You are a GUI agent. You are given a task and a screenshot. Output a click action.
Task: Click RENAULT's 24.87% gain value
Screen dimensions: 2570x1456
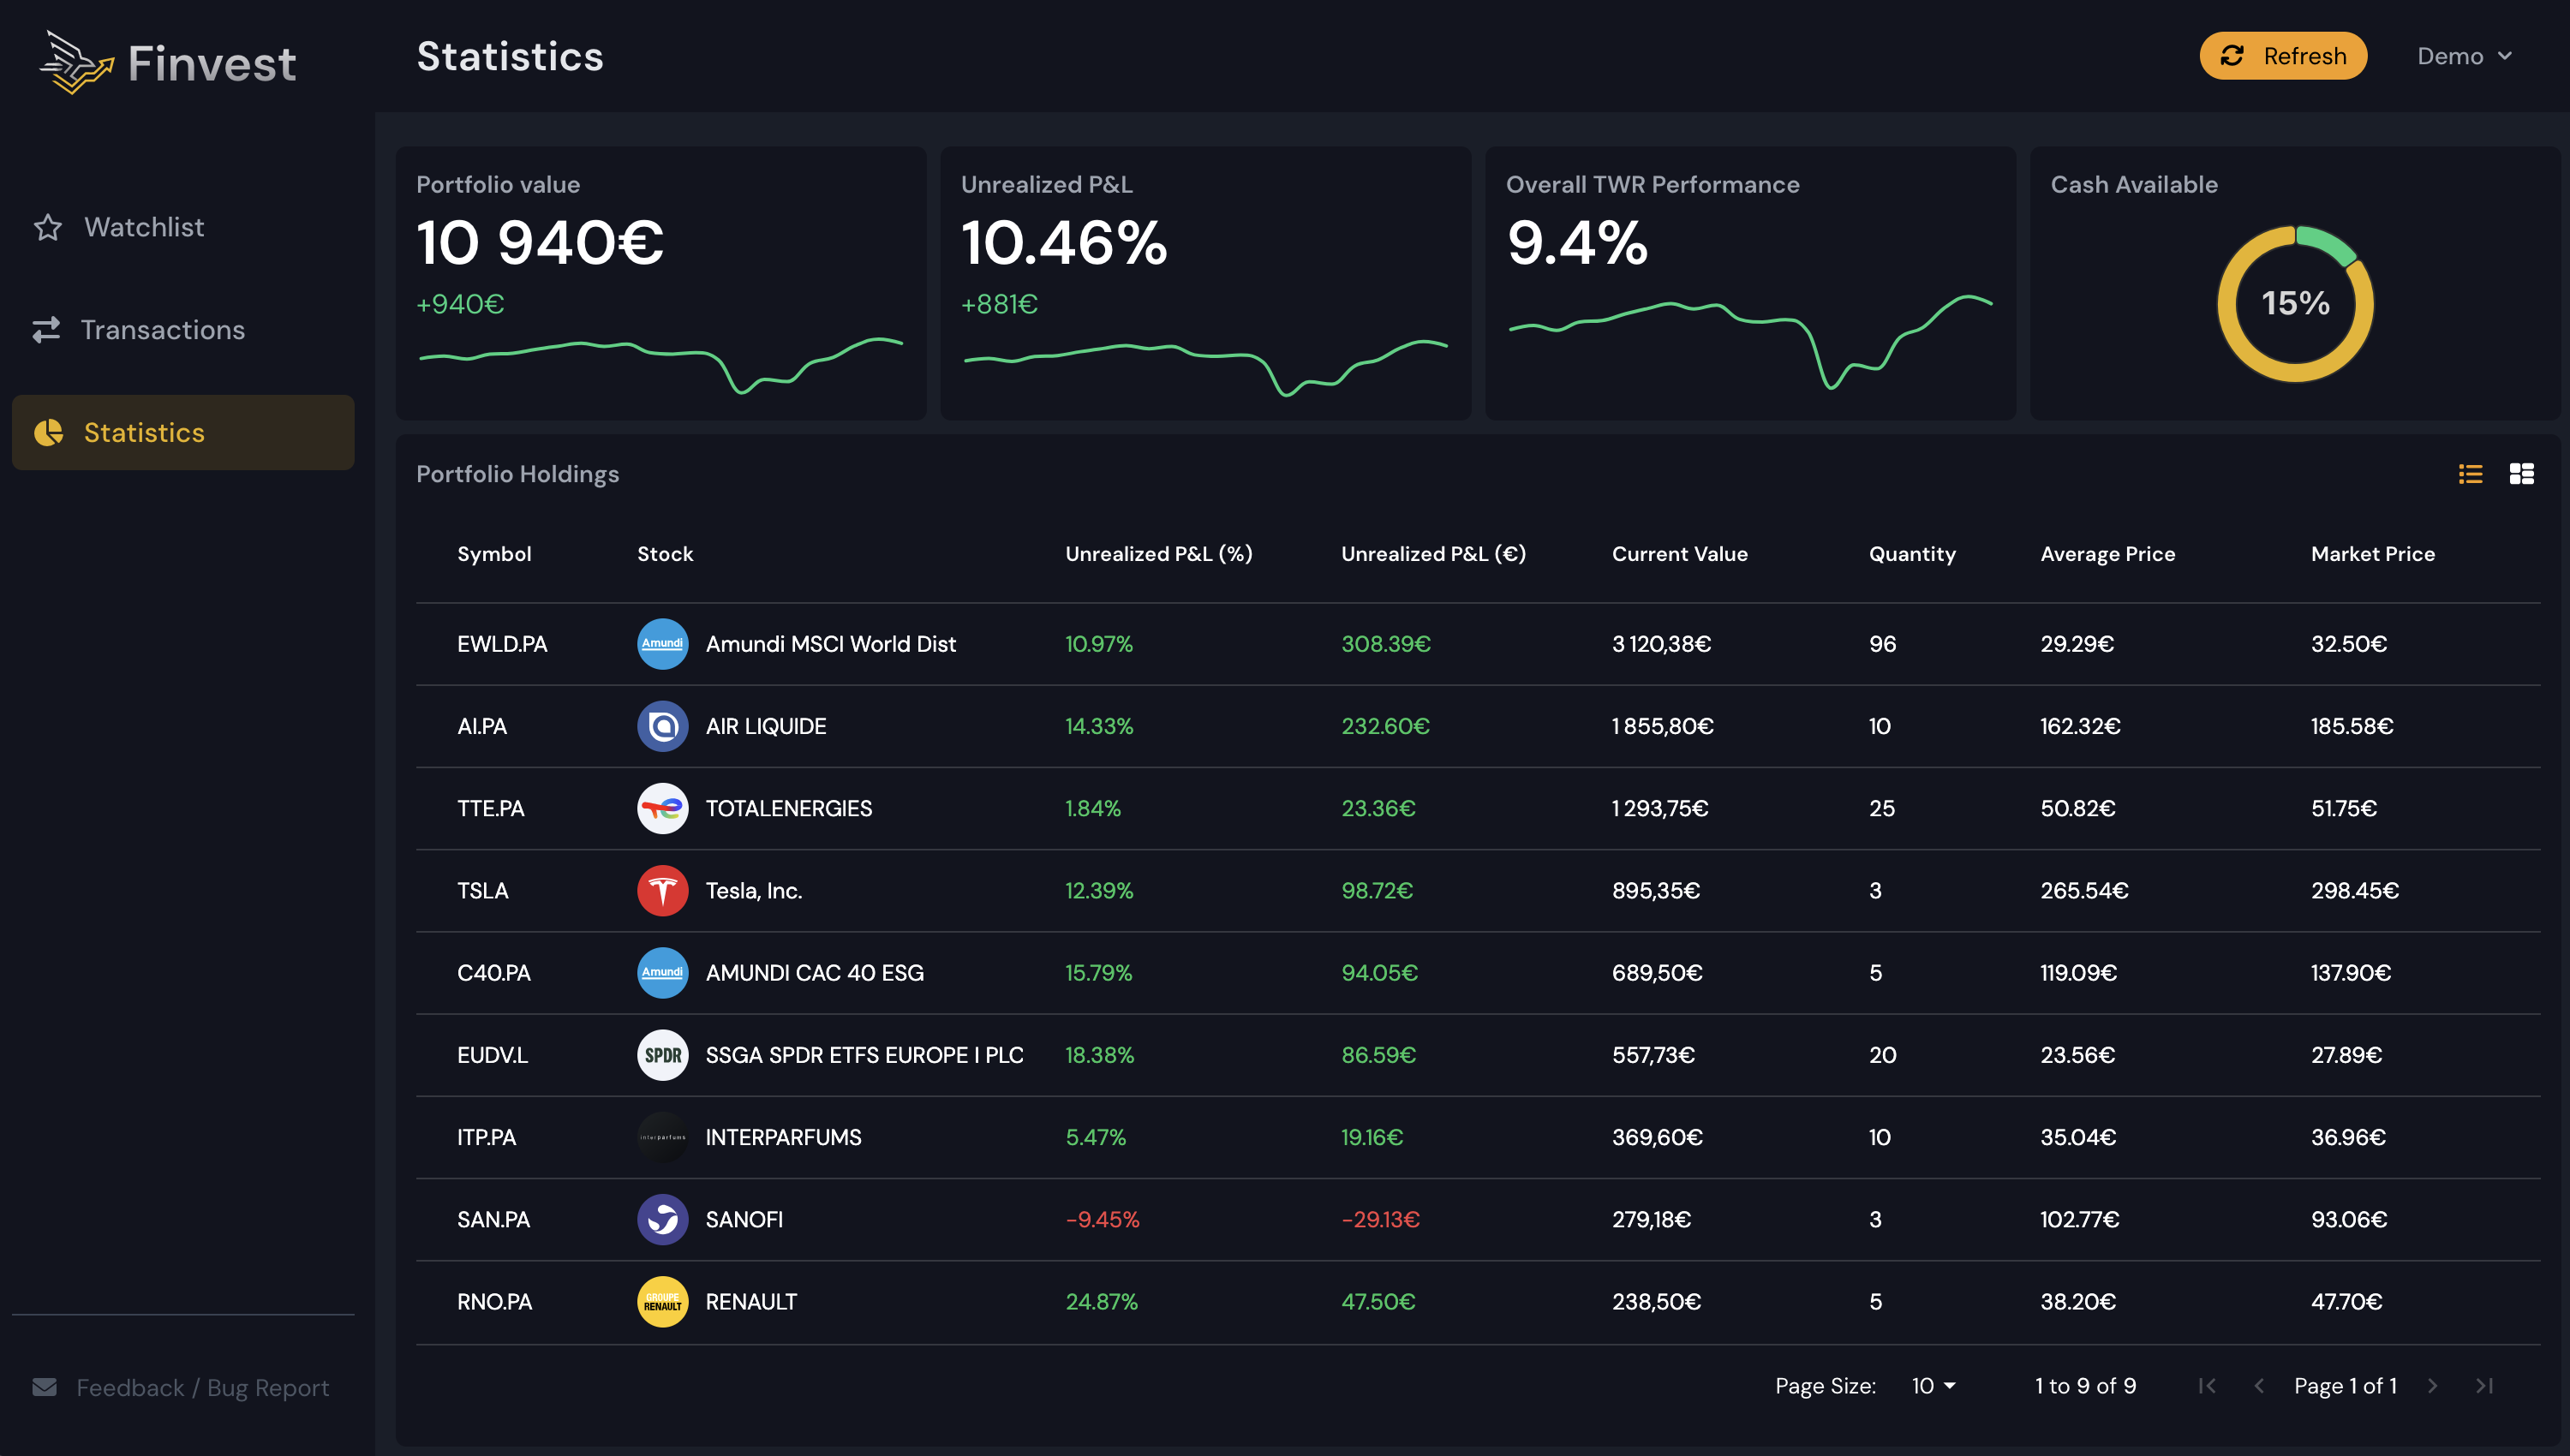pos(1101,1302)
